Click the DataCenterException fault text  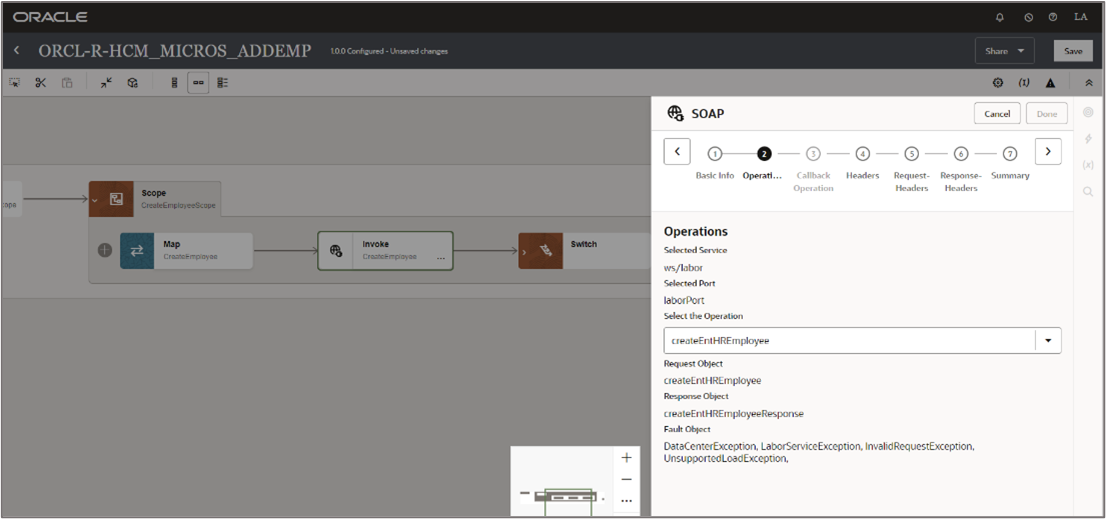point(711,447)
